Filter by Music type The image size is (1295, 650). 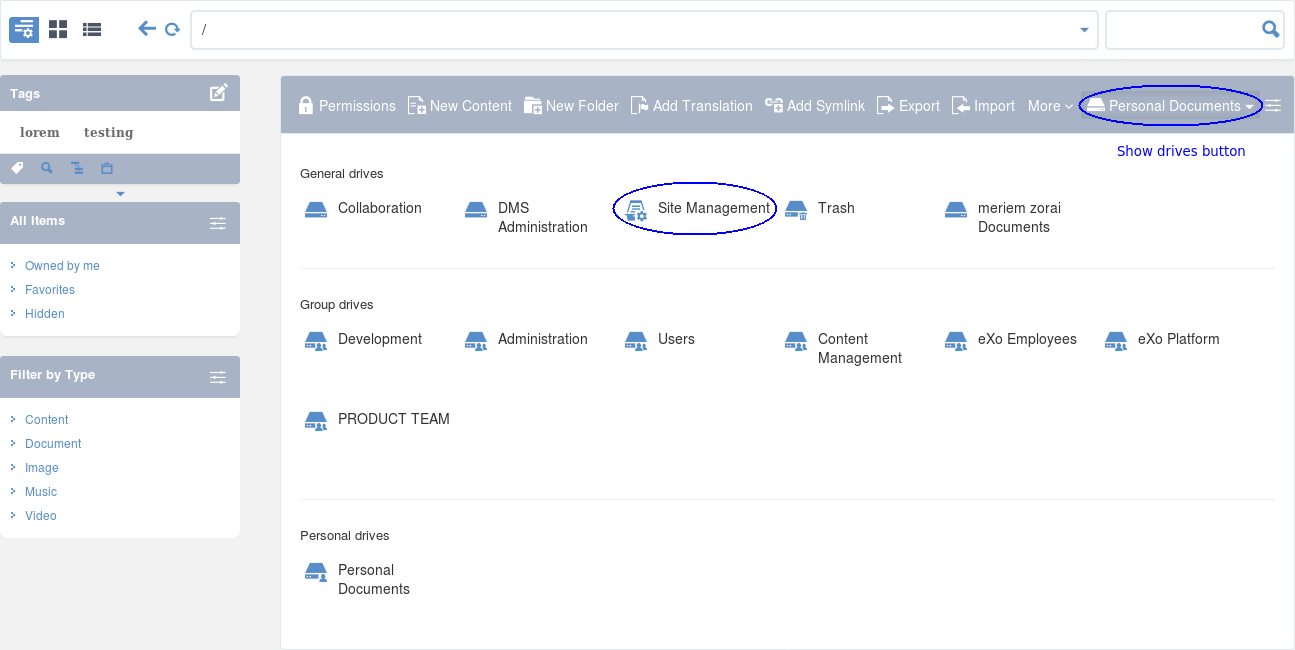click(41, 492)
